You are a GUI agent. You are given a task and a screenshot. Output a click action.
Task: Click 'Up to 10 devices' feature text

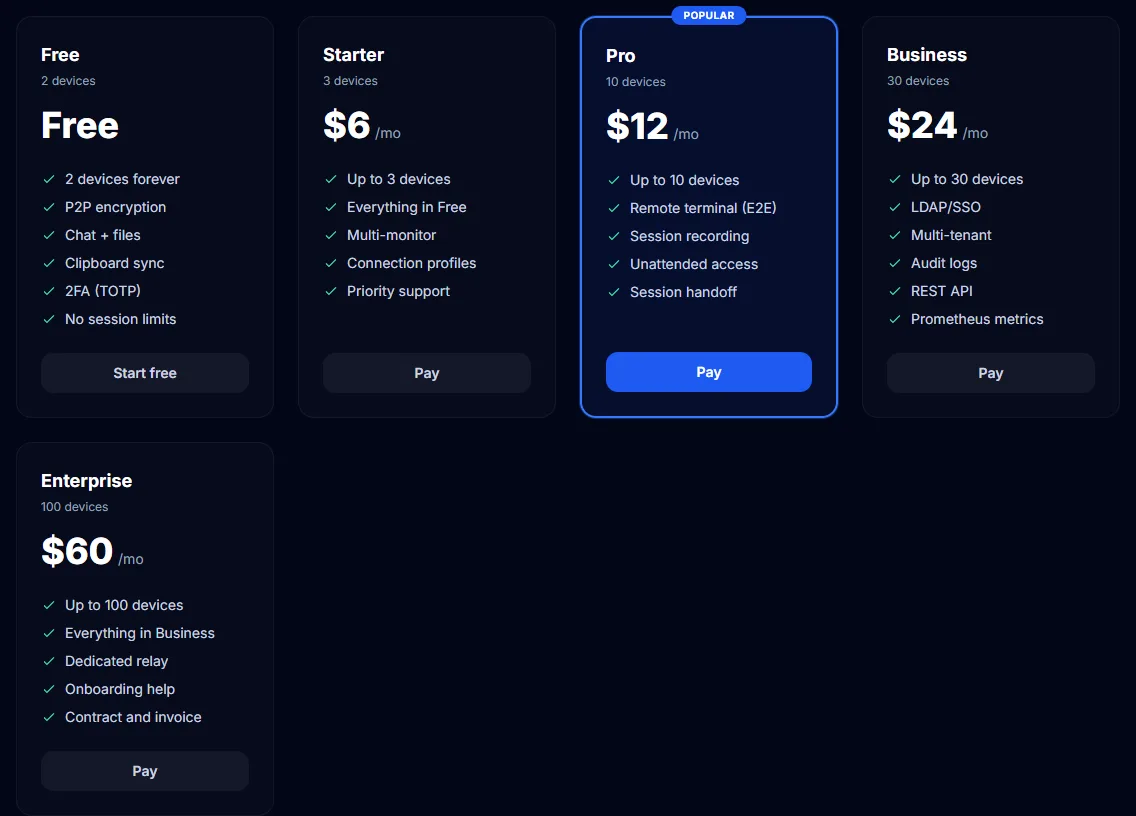tap(685, 180)
